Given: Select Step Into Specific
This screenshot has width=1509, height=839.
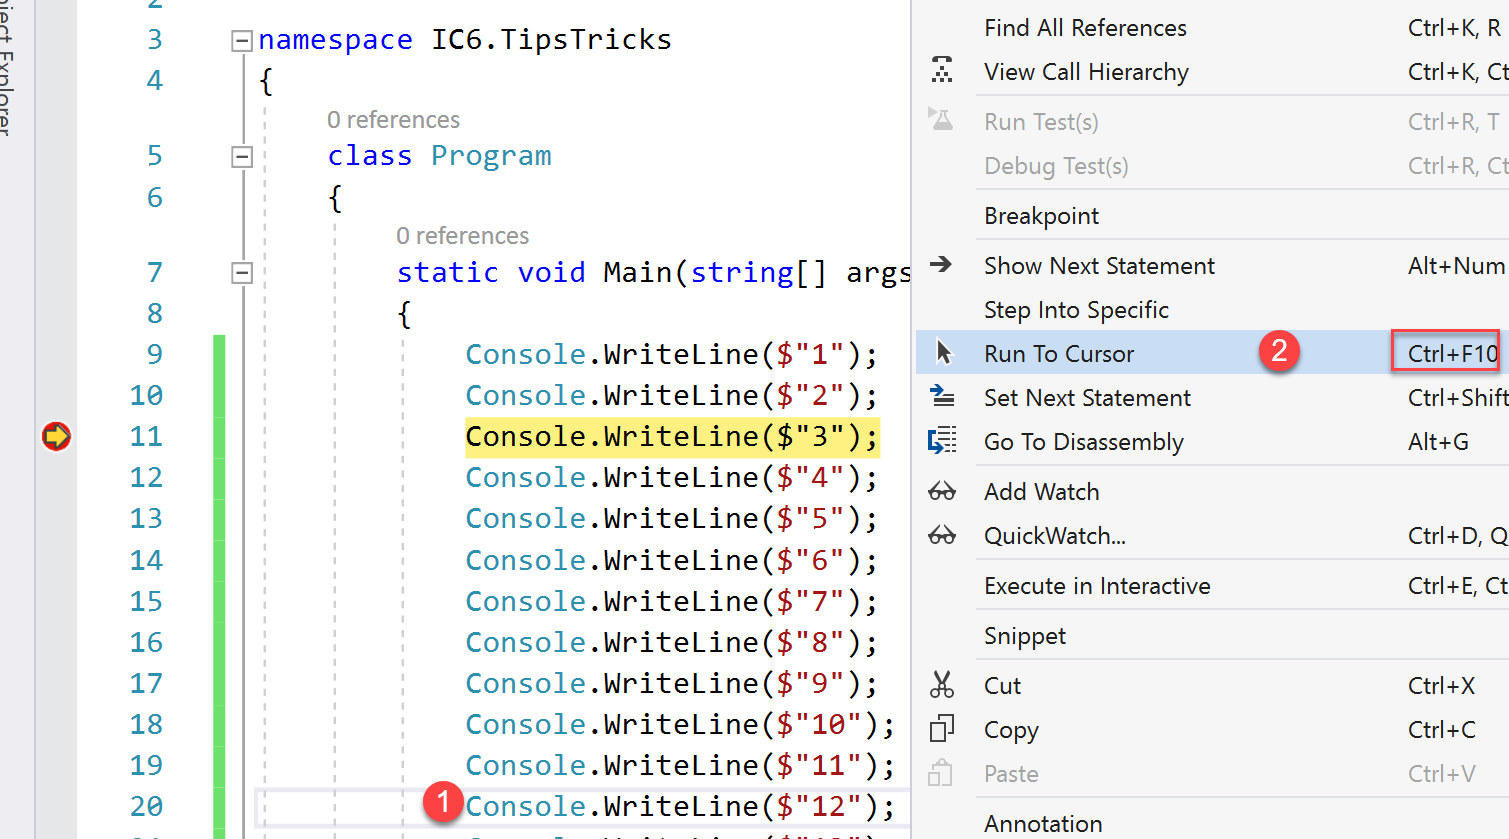Looking at the screenshot, I should click(1076, 309).
